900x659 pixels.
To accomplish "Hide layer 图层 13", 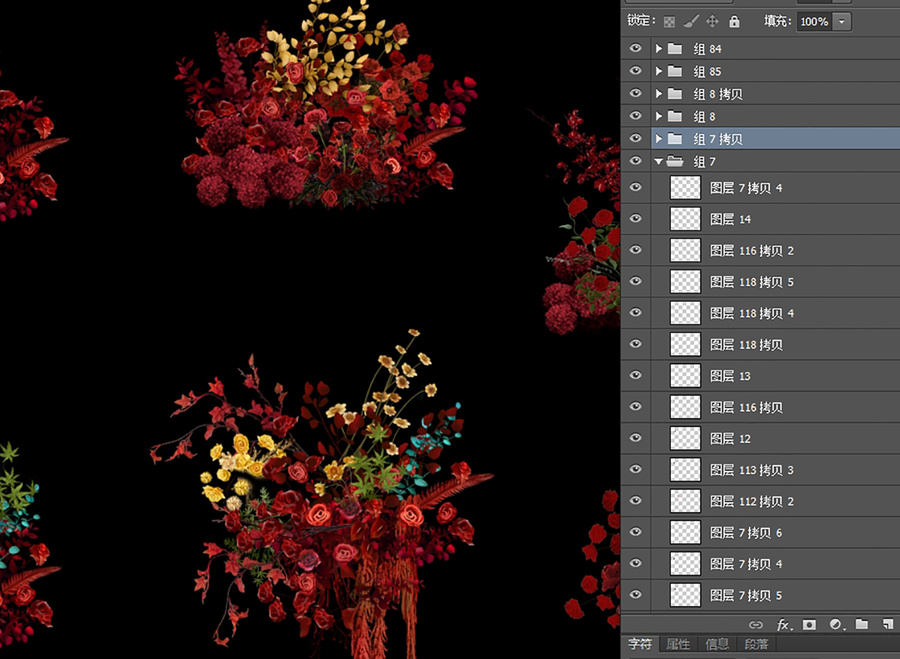I will pyautogui.click(x=635, y=375).
